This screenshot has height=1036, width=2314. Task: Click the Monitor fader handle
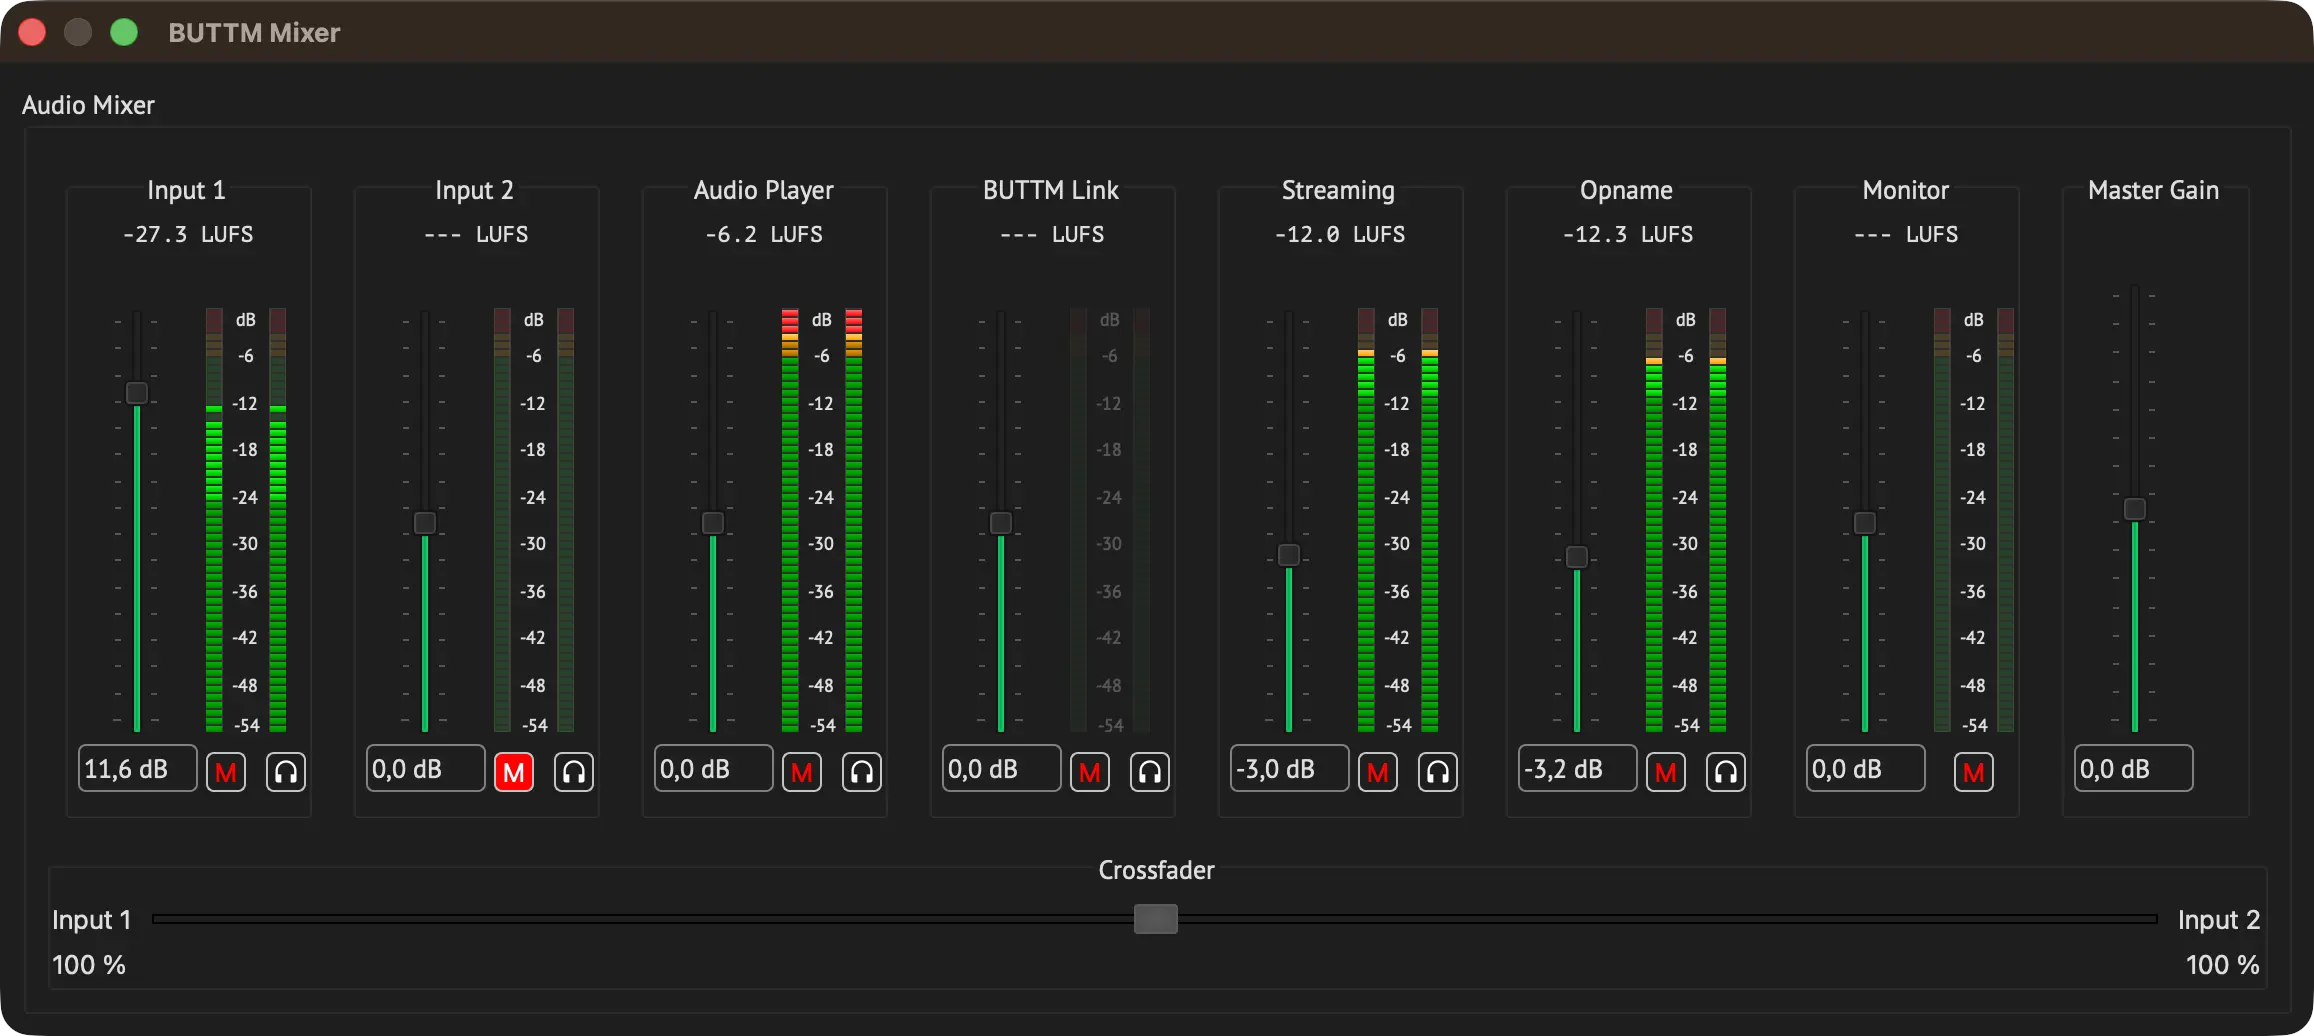[x=1865, y=523]
